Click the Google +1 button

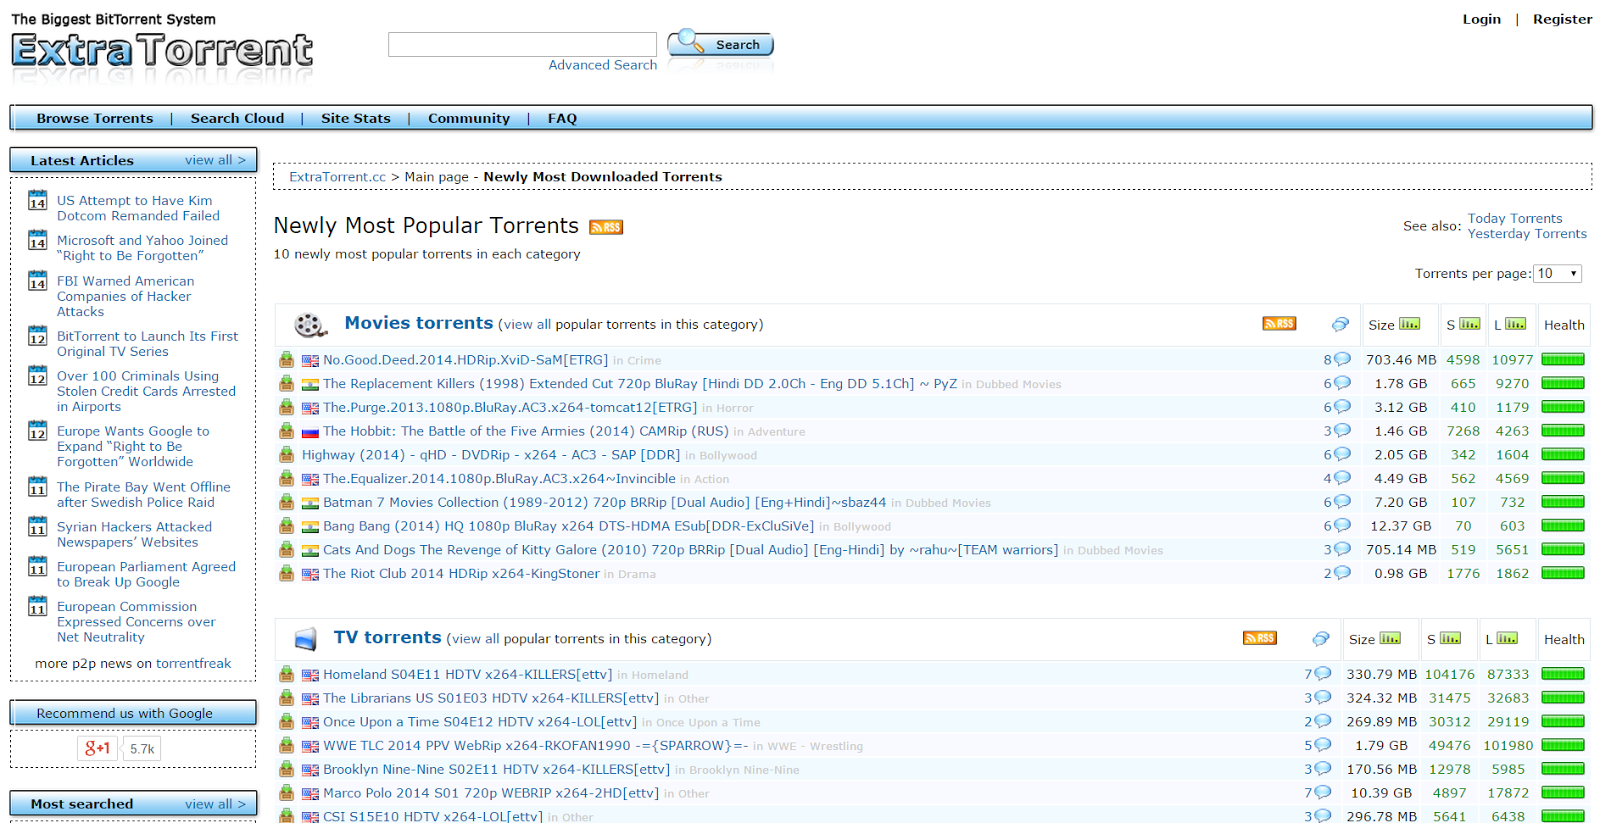pyautogui.click(x=98, y=748)
